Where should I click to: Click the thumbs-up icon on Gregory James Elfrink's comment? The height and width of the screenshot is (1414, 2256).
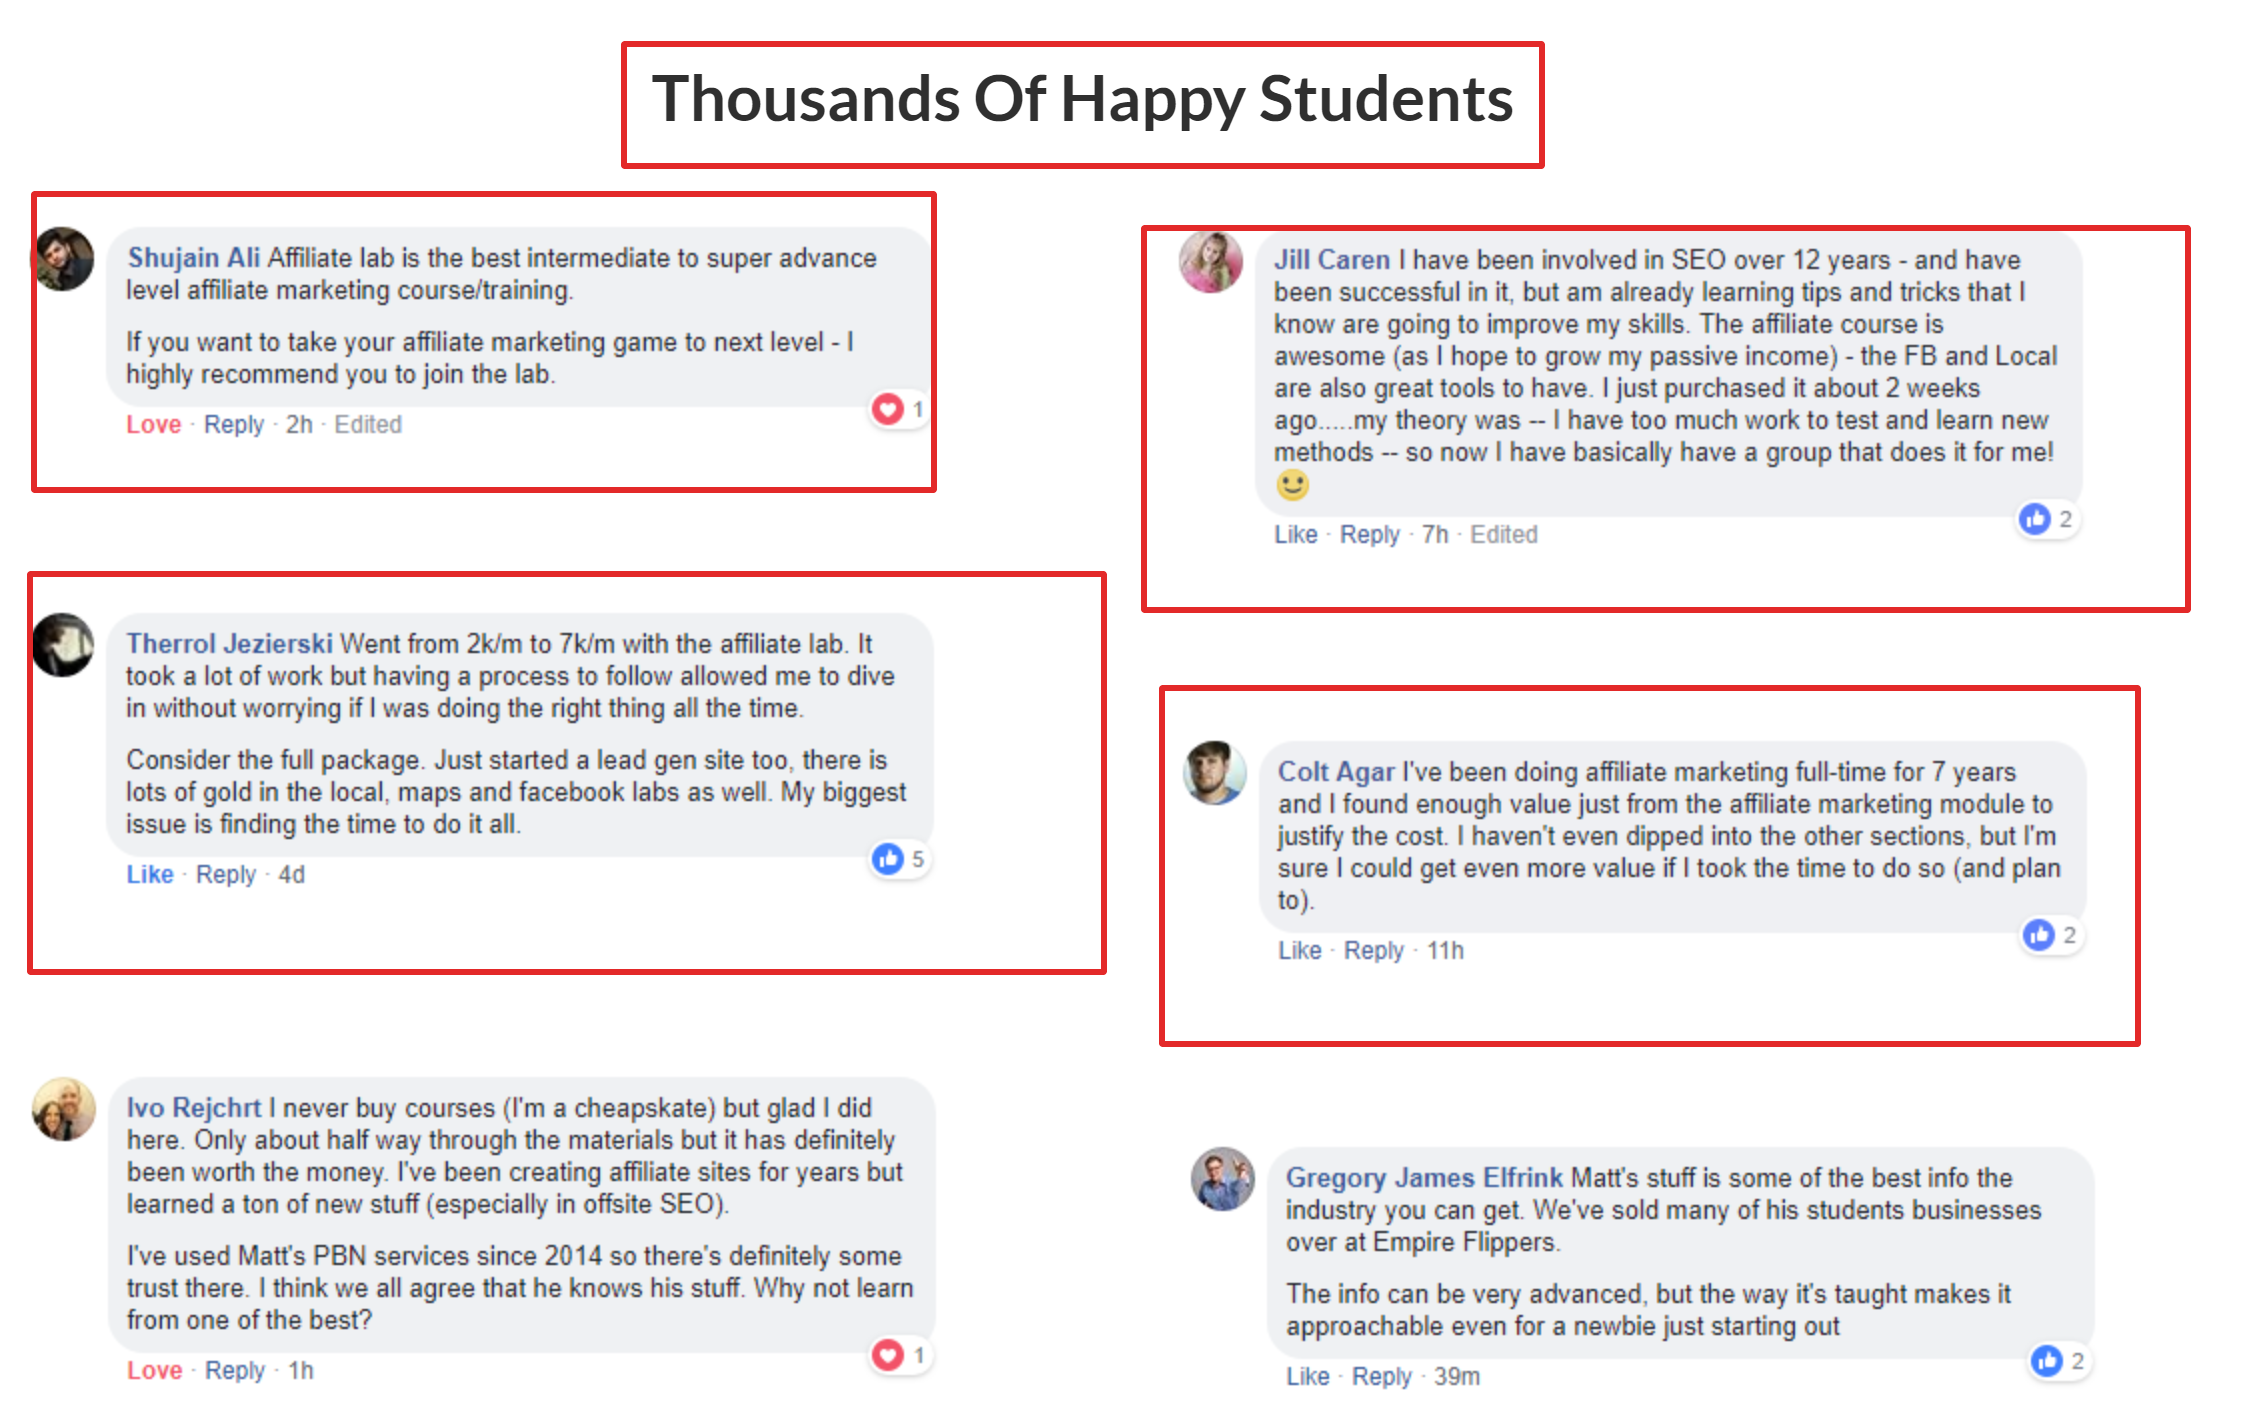(x=2046, y=1361)
